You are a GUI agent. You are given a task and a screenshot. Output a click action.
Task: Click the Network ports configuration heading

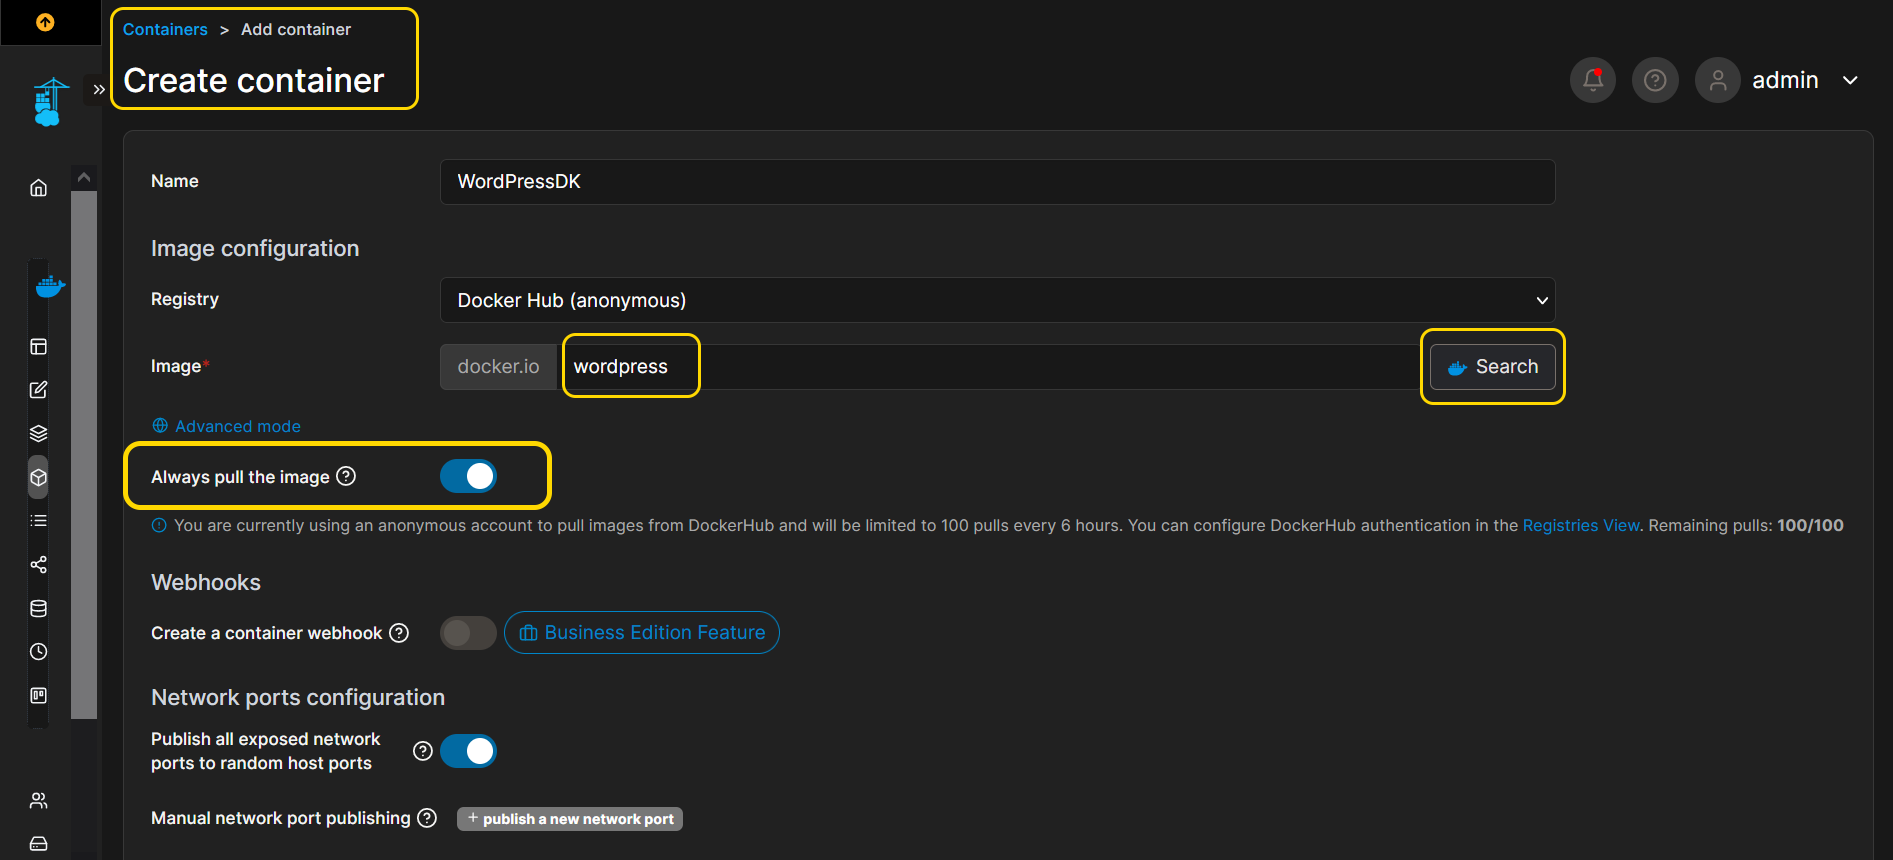[298, 697]
